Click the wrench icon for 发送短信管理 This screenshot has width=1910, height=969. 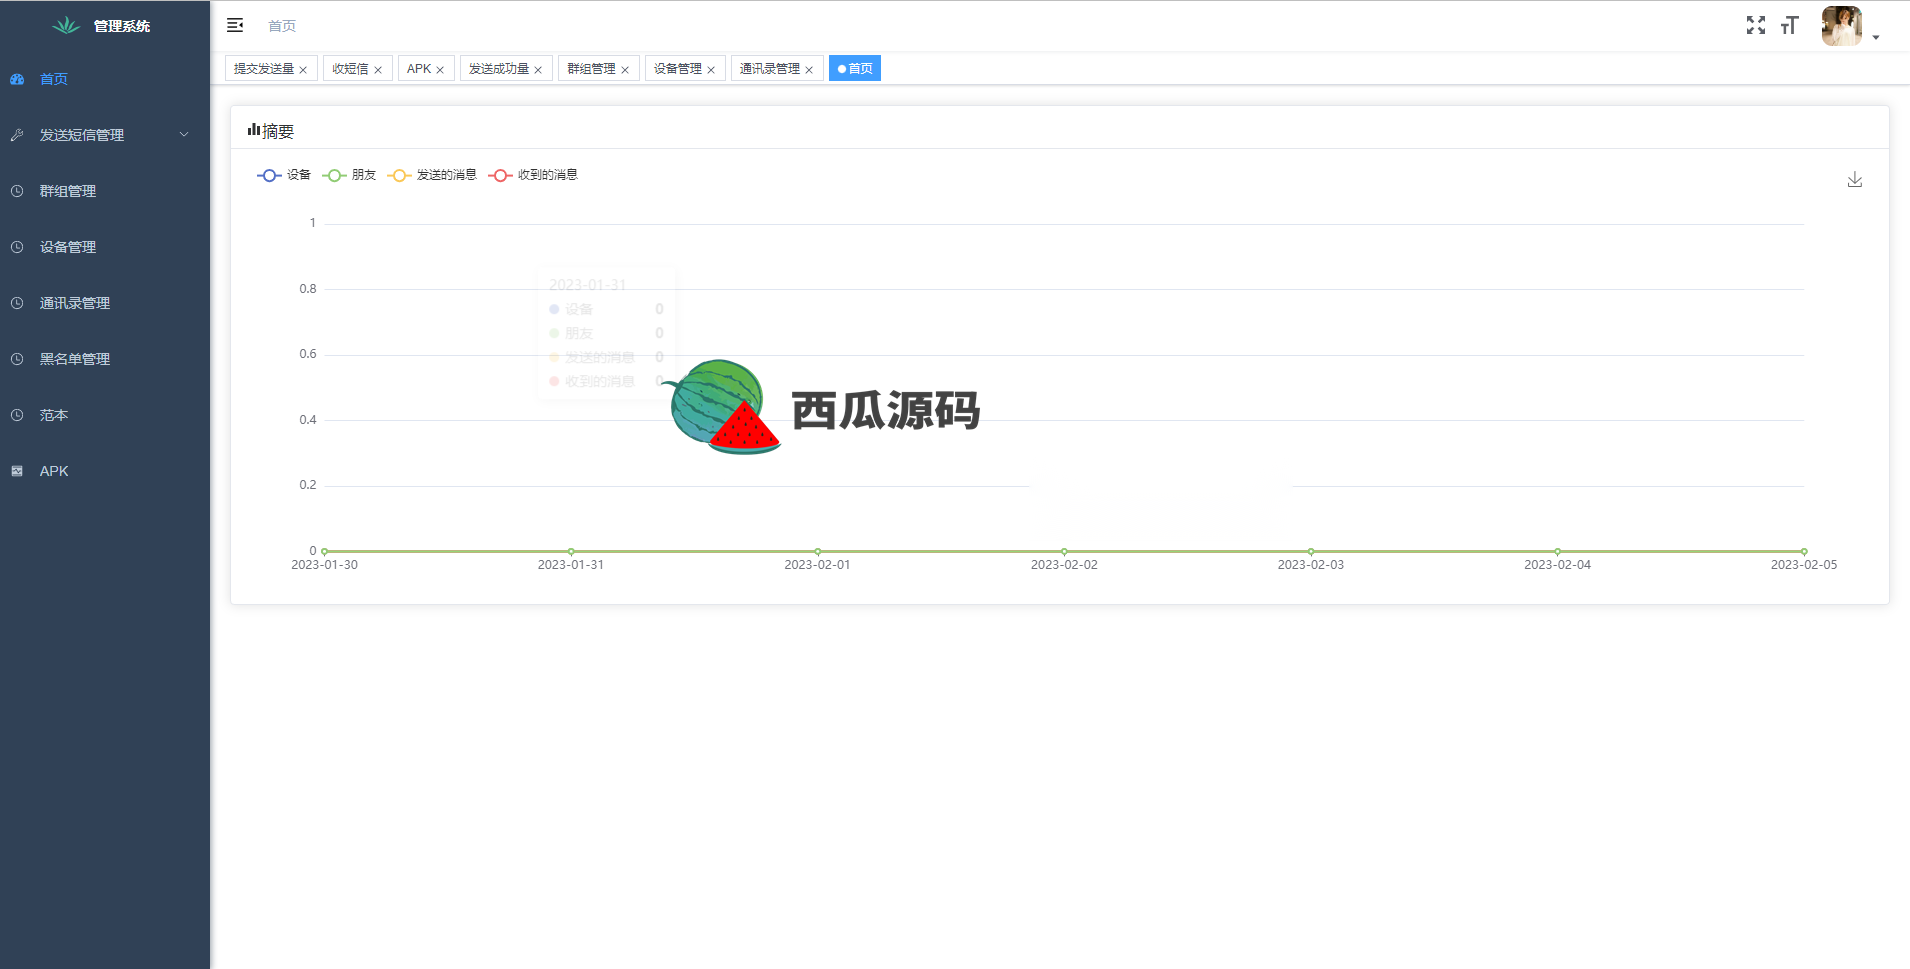[17, 135]
